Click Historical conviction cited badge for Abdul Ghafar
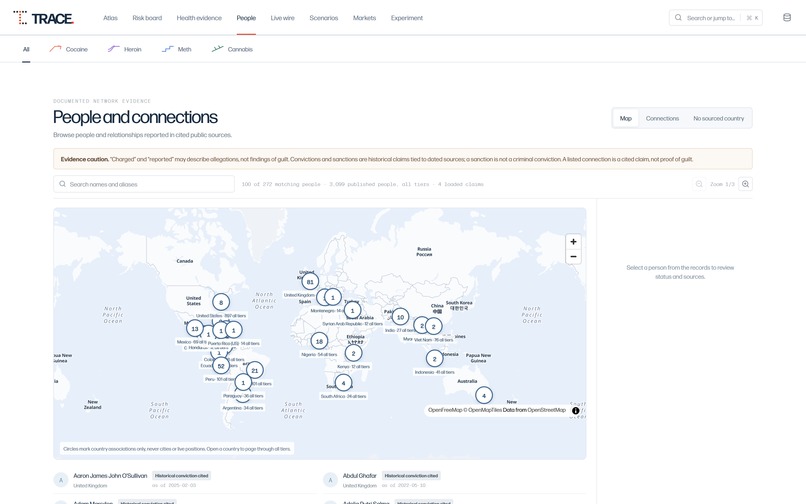This screenshot has height=504, width=806. pos(411,476)
